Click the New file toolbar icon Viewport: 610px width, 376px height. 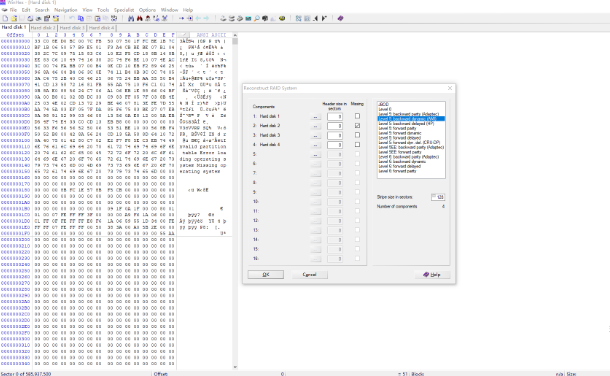[x=5, y=18]
